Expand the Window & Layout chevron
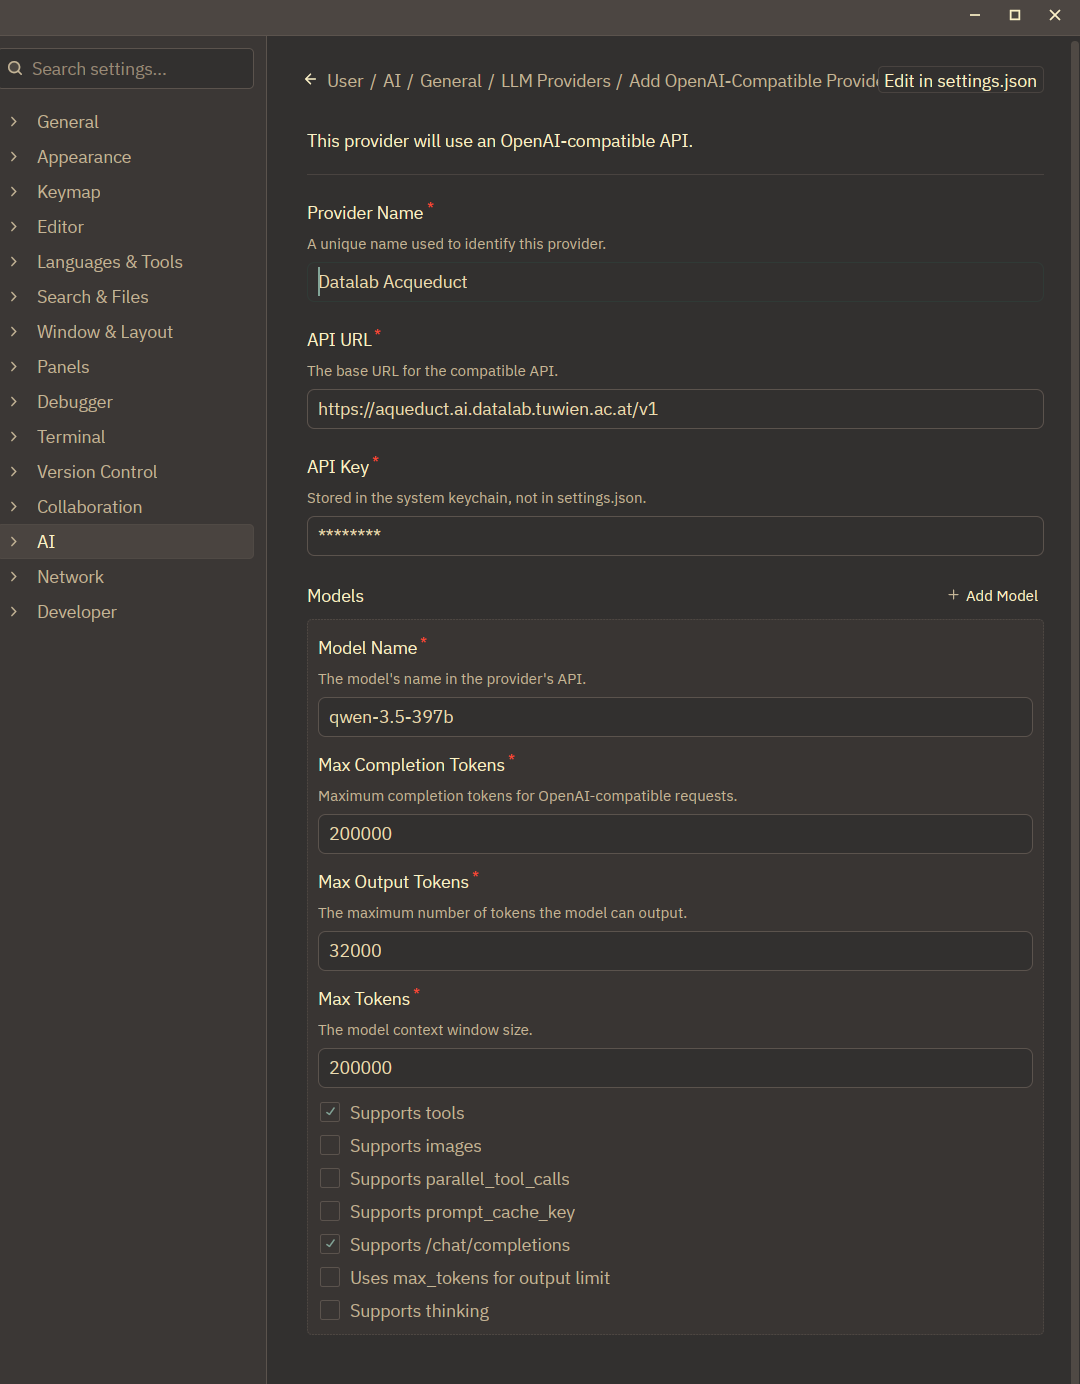This screenshot has width=1080, height=1384. click(x=14, y=331)
